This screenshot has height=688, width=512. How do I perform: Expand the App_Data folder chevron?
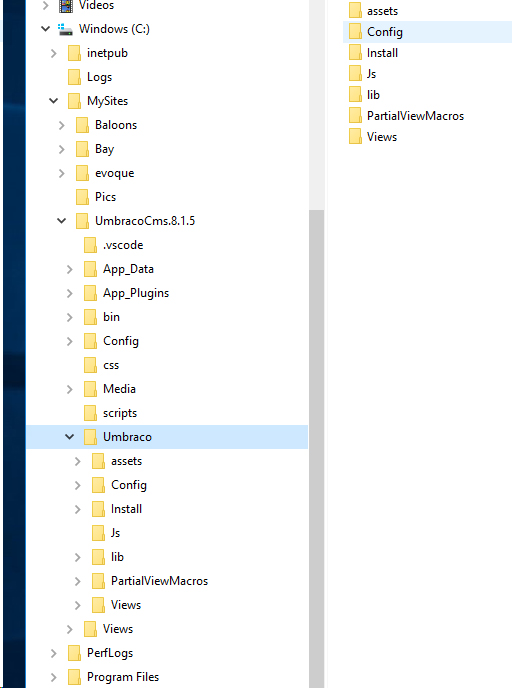coord(70,269)
